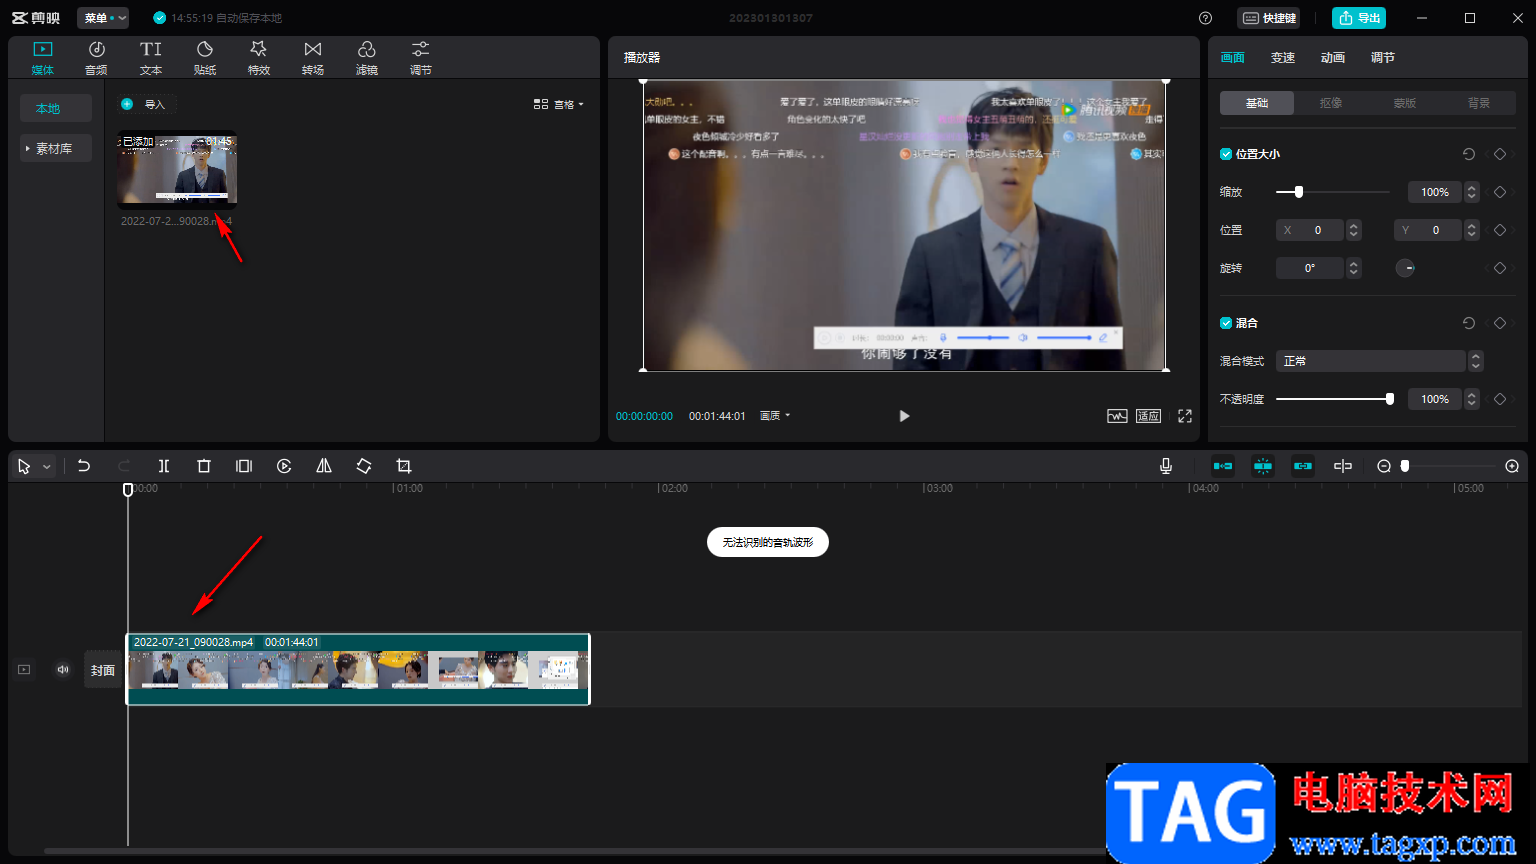Click the 适应 fit ratio button
The image size is (1536, 864).
pos(1148,416)
